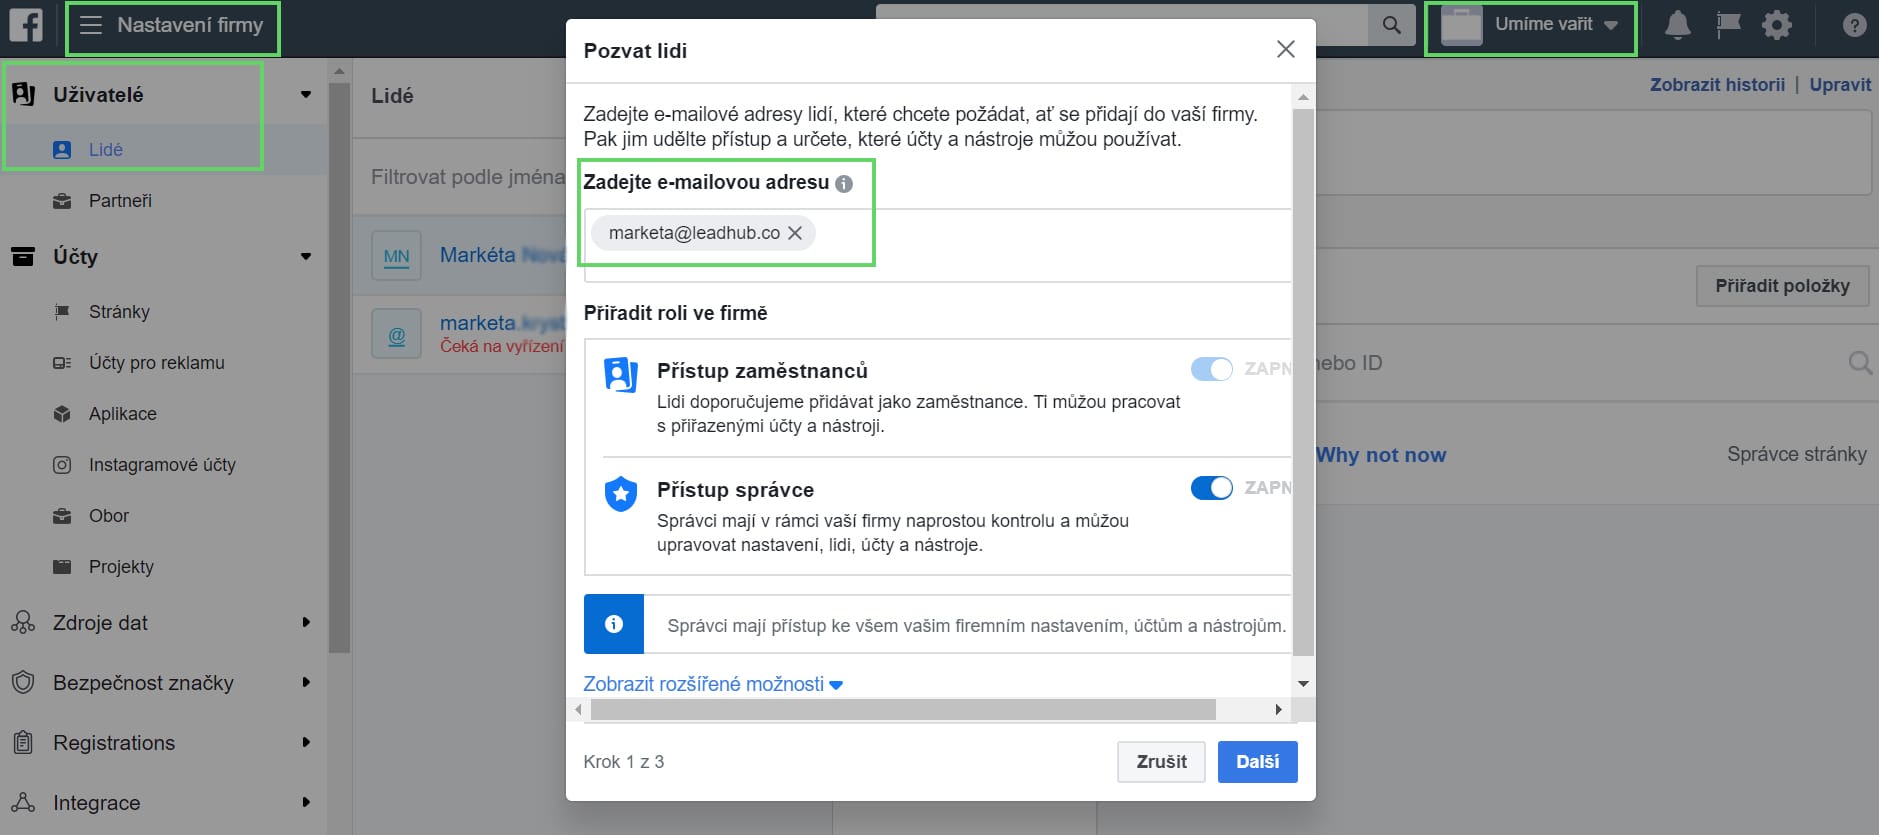Click the settings gear icon in top bar
1879x835 pixels.
[x=1776, y=25]
